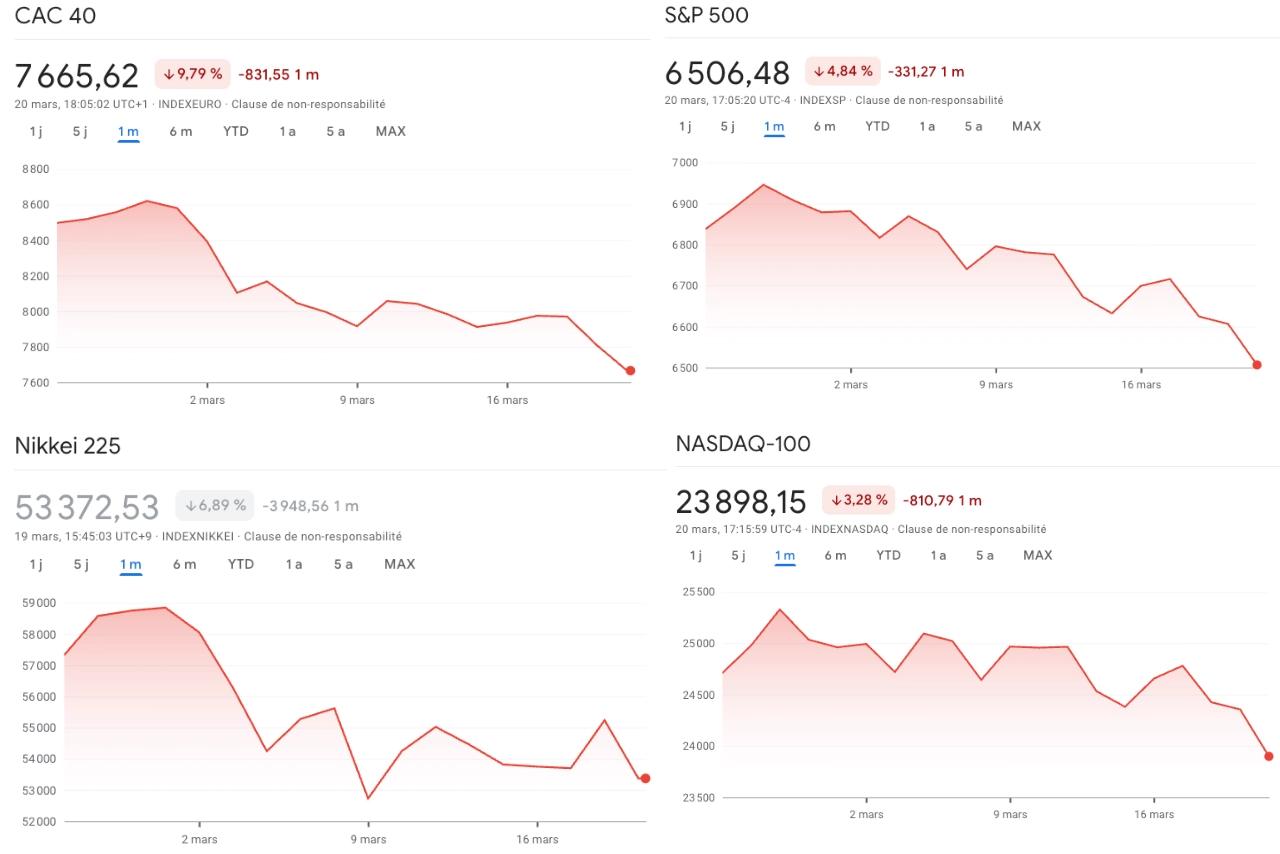Click the endpoint dot on the CAC 40 line
This screenshot has width=1280, height=854.
click(629, 370)
